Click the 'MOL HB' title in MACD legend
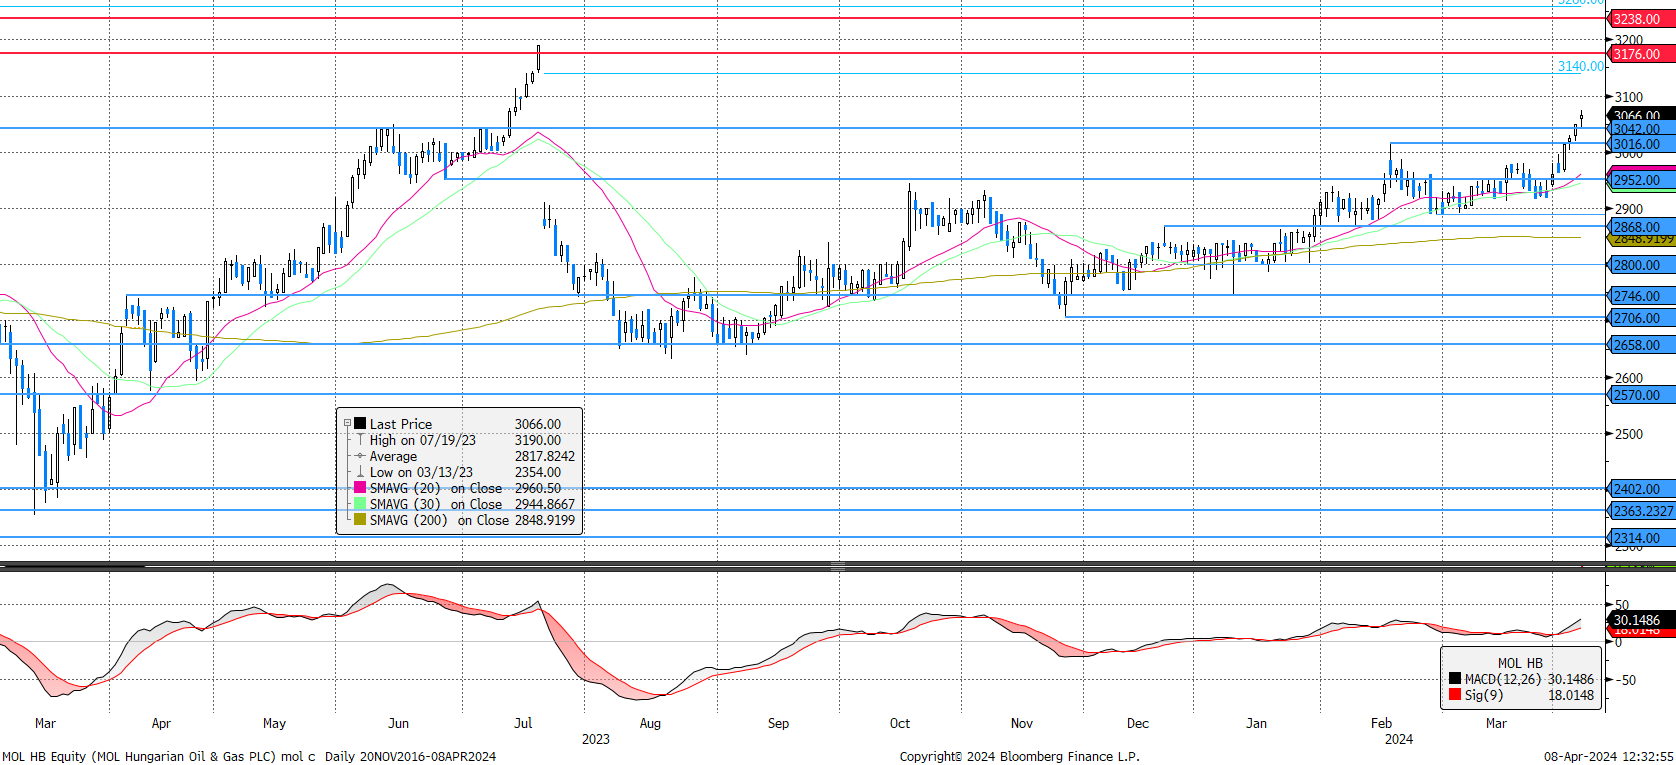1676x765 pixels. coord(1520,663)
